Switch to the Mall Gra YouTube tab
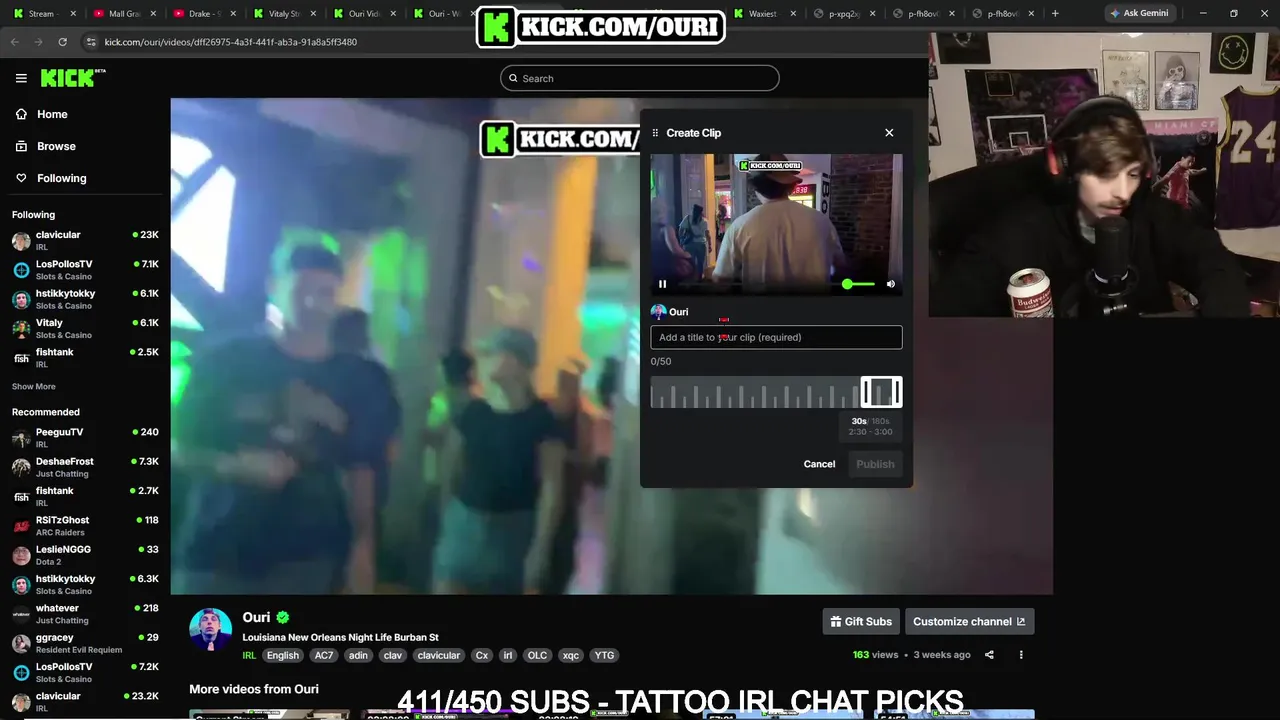The width and height of the screenshot is (1280, 720). click(125, 14)
